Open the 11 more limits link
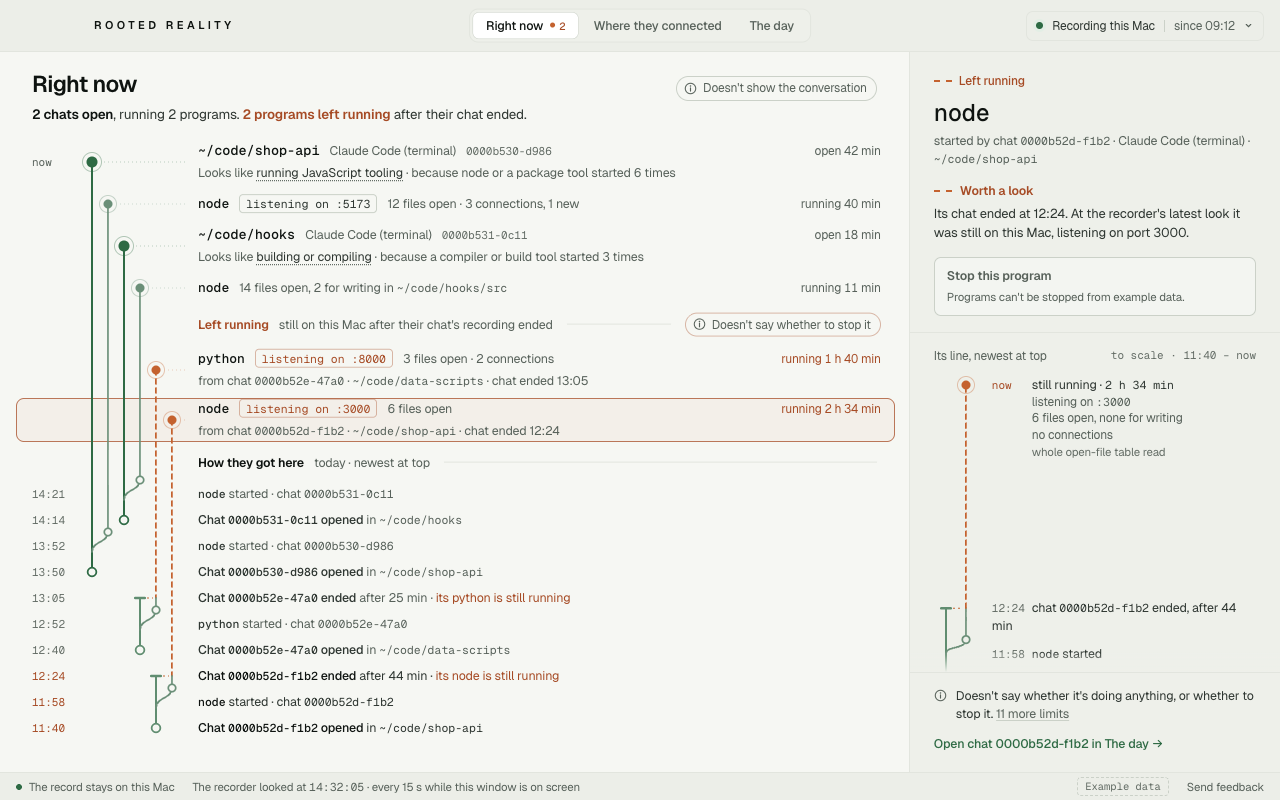 coord(1032,714)
